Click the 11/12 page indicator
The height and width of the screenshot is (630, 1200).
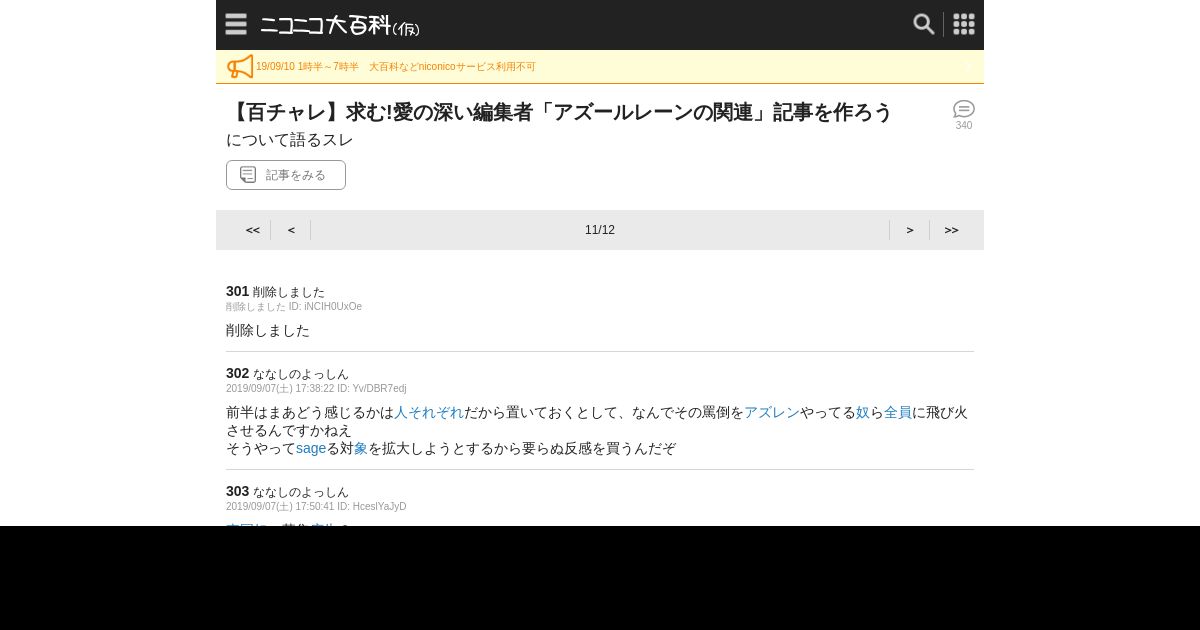tap(600, 230)
